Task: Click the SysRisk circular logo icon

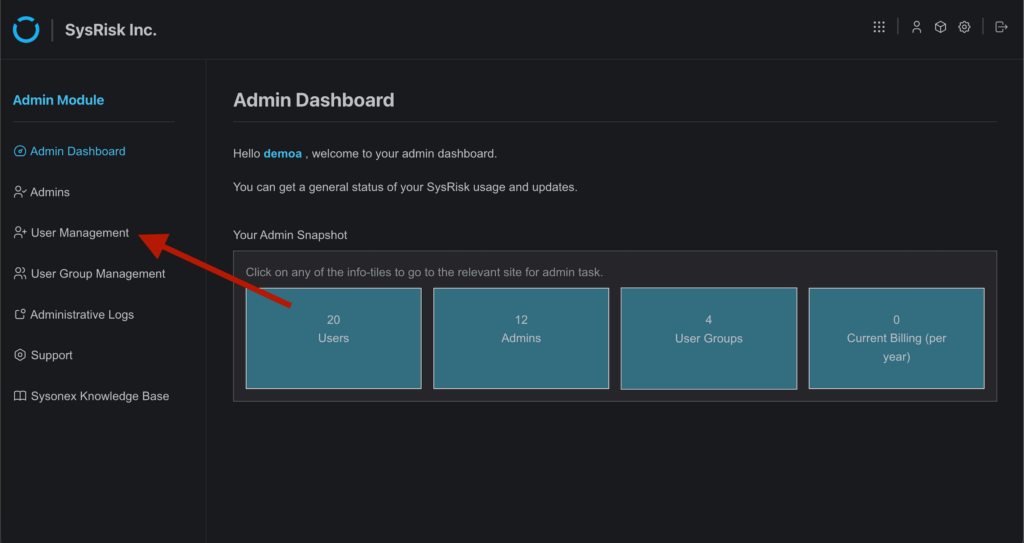Action: tap(26, 30)
